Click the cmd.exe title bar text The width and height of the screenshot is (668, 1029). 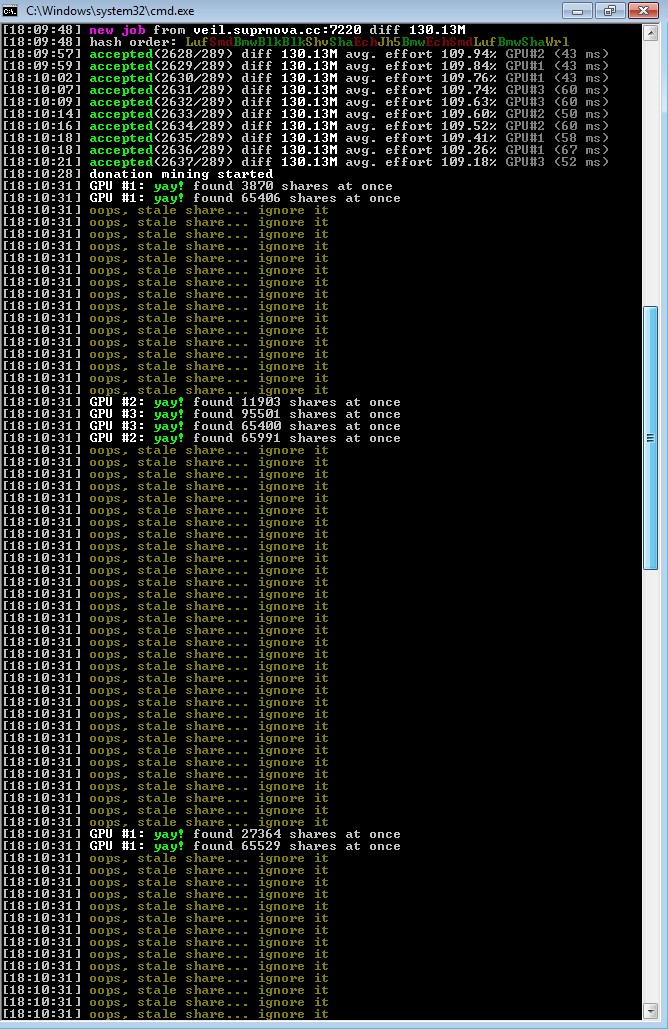(x=110, y=11)
